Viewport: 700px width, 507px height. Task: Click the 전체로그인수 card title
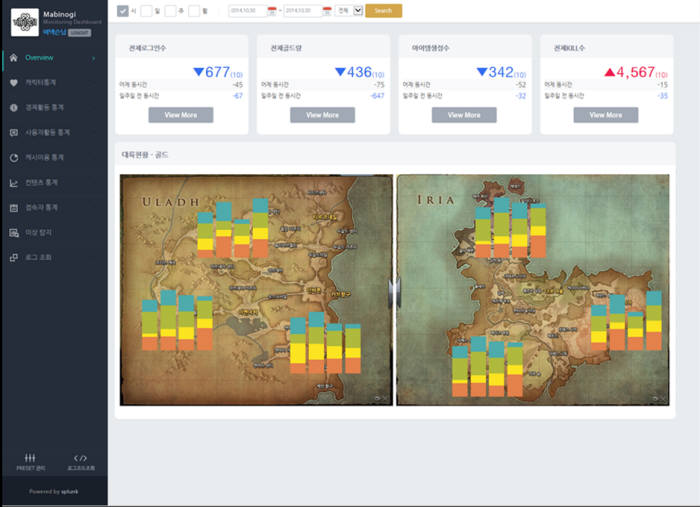click(x=147, y=48)
